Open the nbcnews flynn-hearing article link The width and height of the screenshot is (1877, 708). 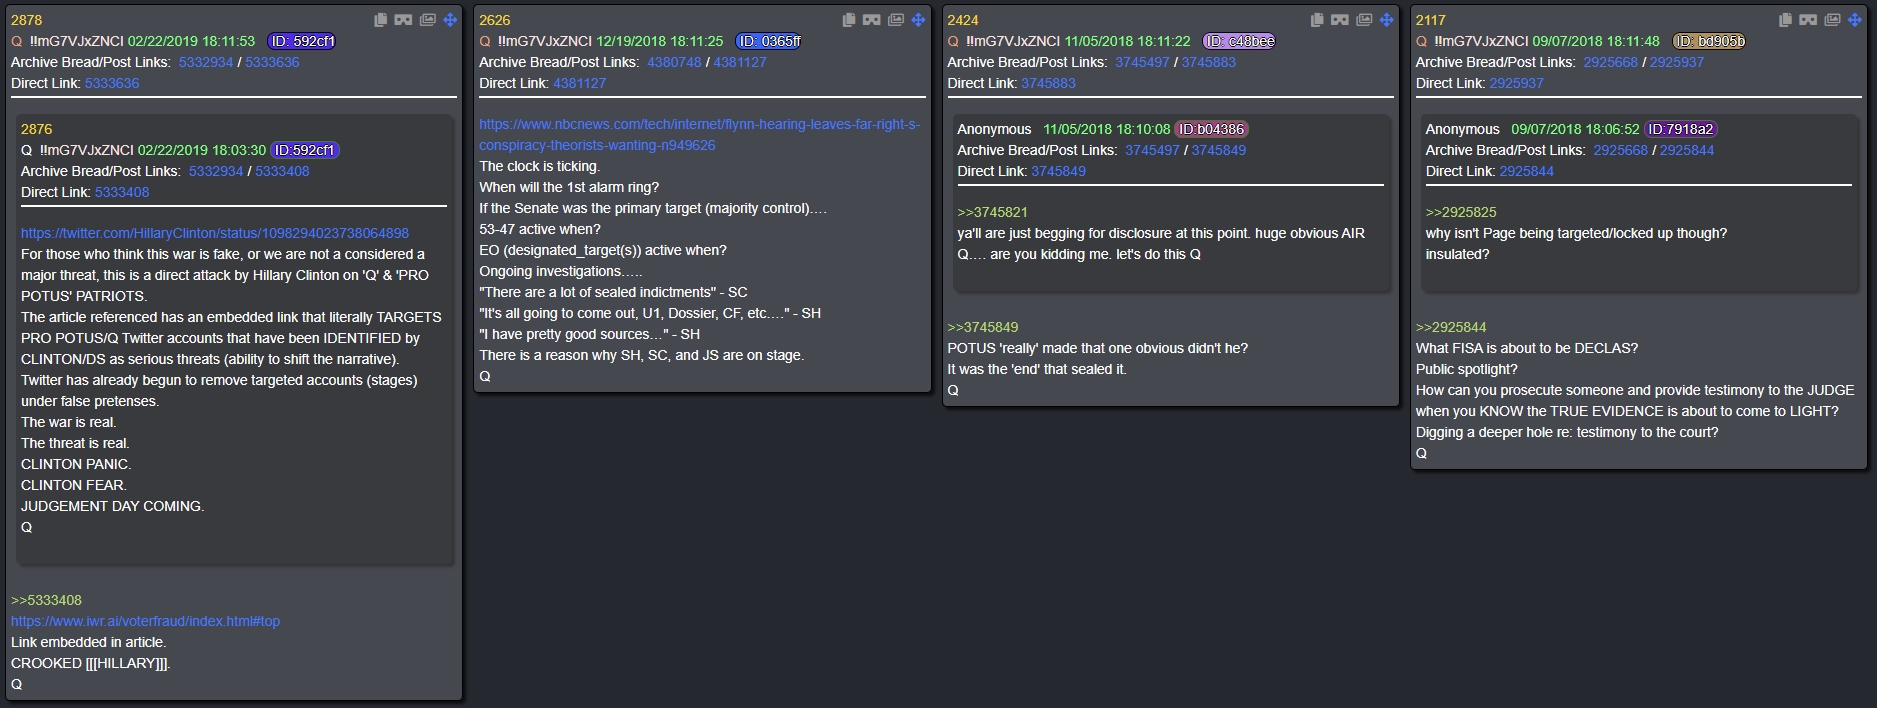point(699,135)
